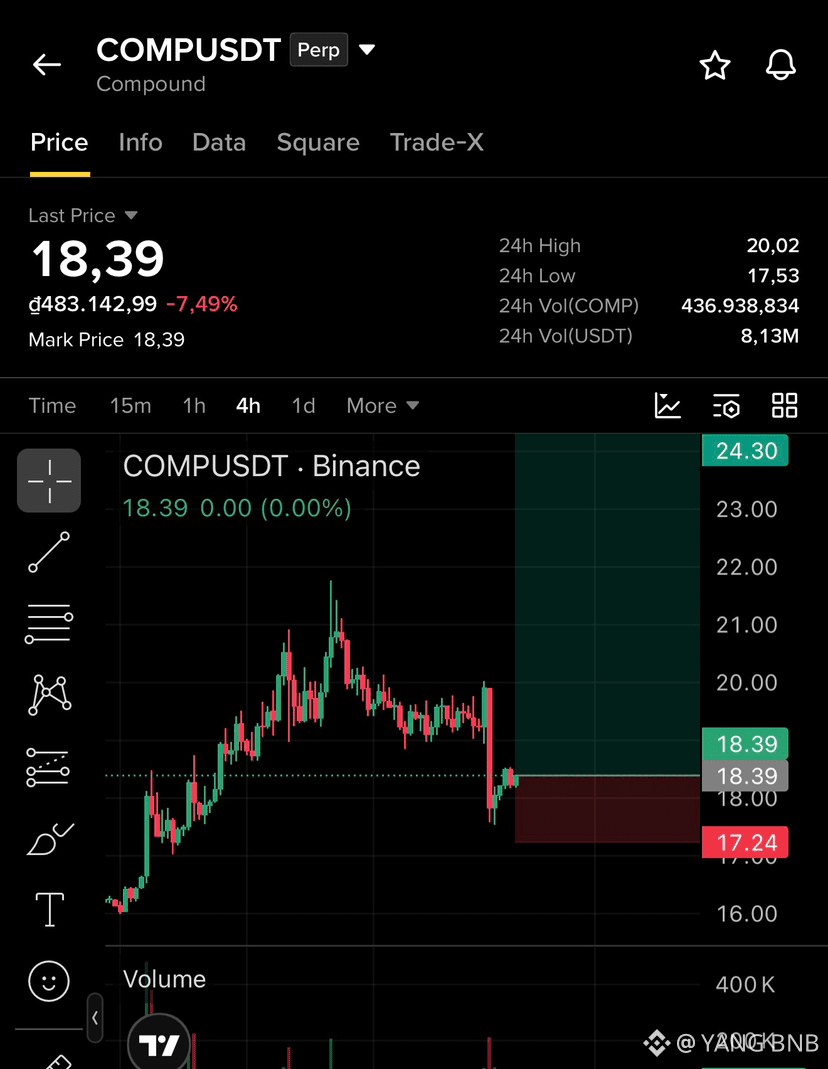Click the 17.24 stop-loss price label

pos(745,843)
